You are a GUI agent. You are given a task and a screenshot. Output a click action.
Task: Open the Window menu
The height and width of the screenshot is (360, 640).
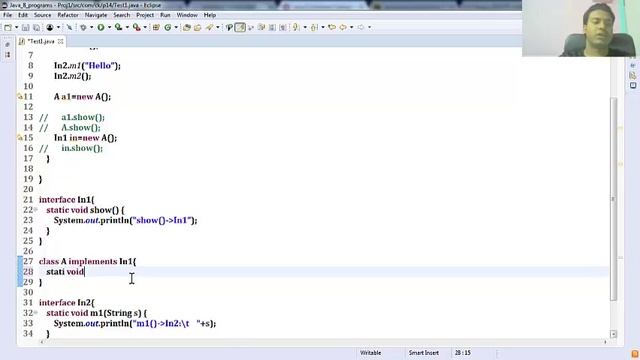[187, 15]
